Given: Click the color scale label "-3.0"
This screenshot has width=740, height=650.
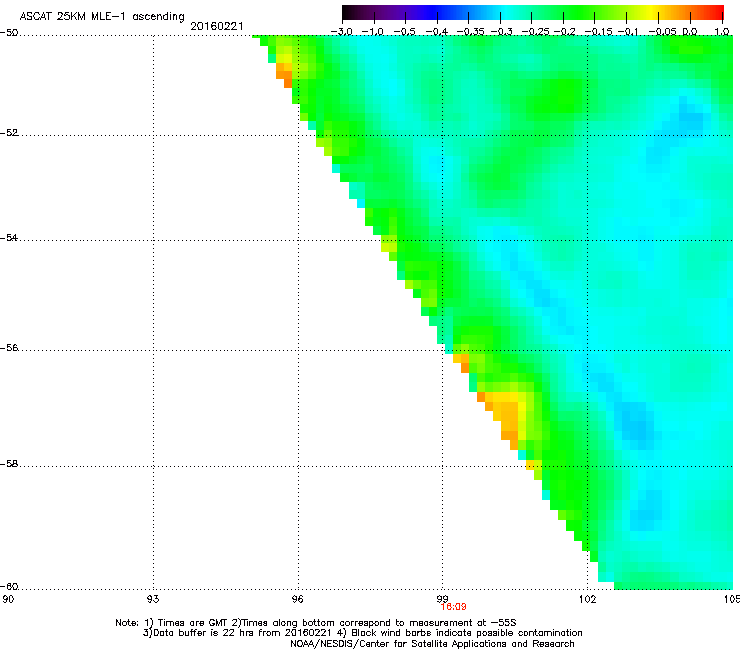Looking at the screenshot, I should (x=341, y=31).
